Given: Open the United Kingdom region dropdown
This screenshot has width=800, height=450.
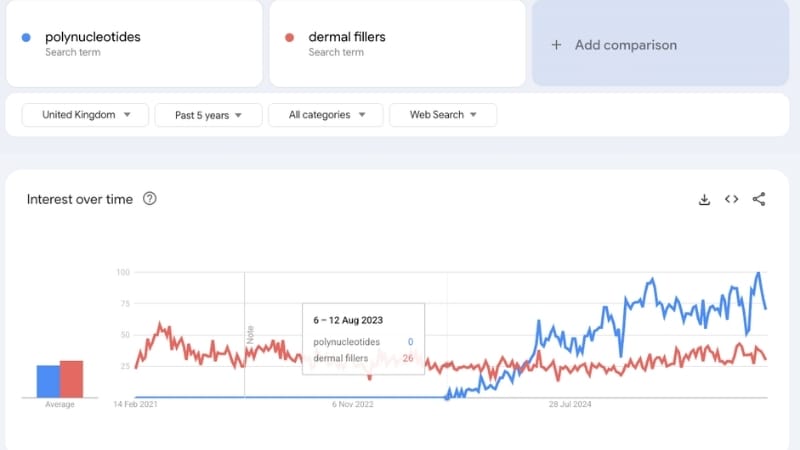Looking at the screenshot, I should point(85,115).
